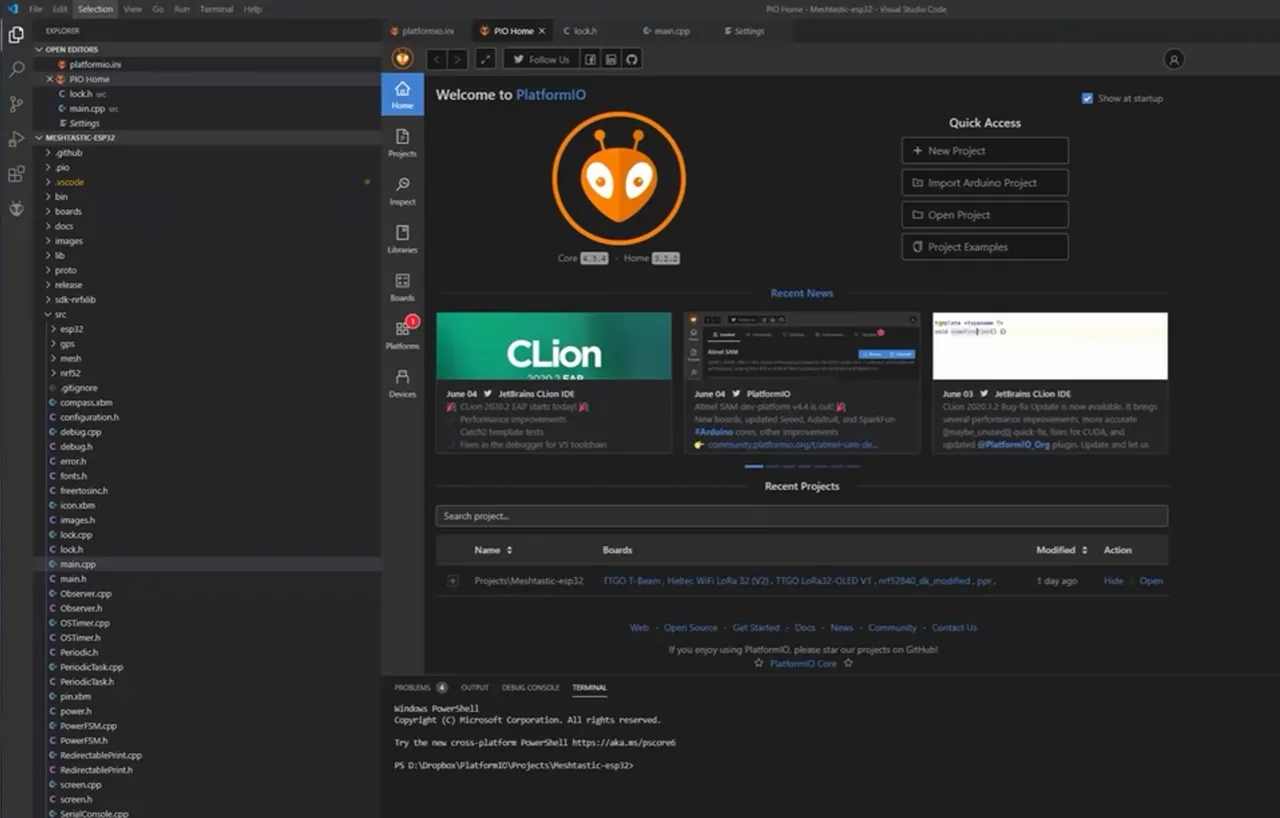Click the expand fullscreen icon in PIO toolbar
The image size is (1280, 818).
(x=485, y=59)
